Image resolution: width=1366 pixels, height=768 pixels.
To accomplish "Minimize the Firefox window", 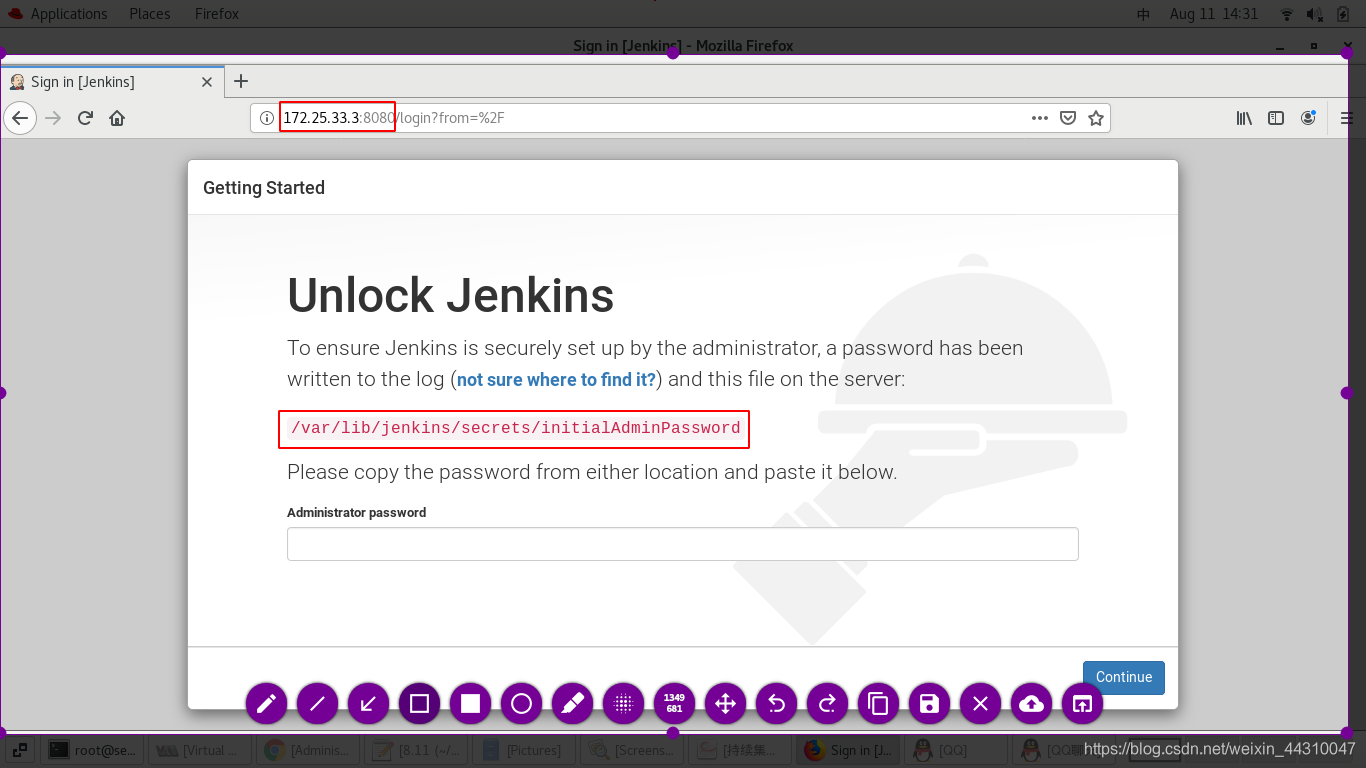I will pos(1281,46).
